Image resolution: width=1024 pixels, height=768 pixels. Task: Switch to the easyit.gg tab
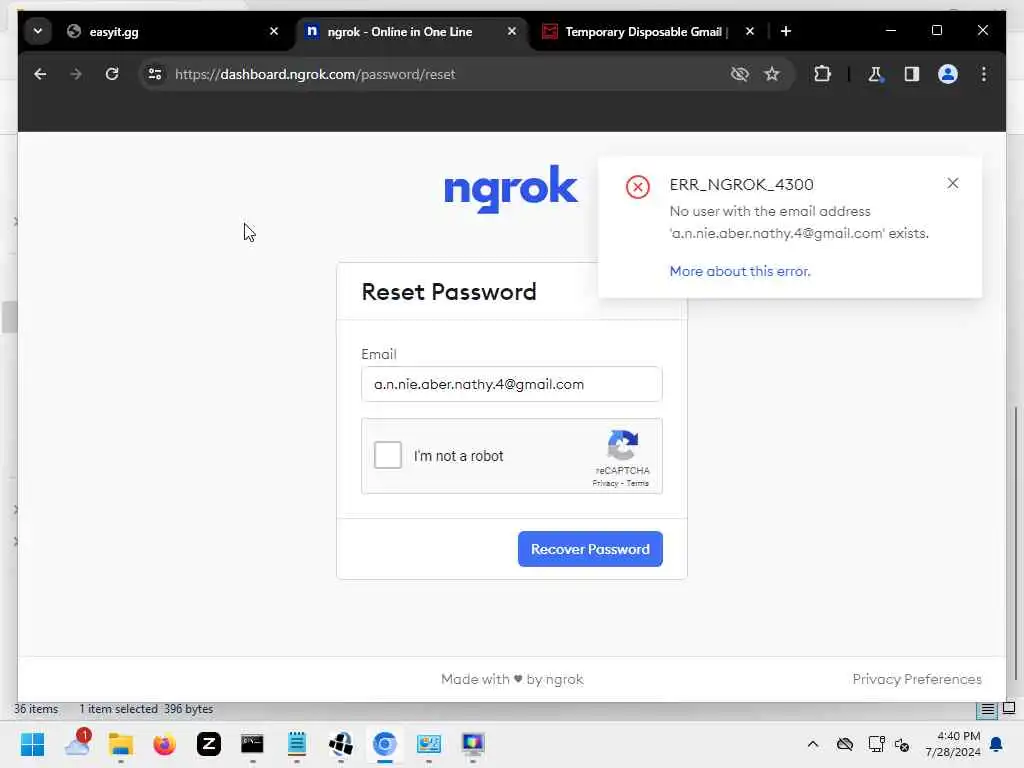pos(172,31)
